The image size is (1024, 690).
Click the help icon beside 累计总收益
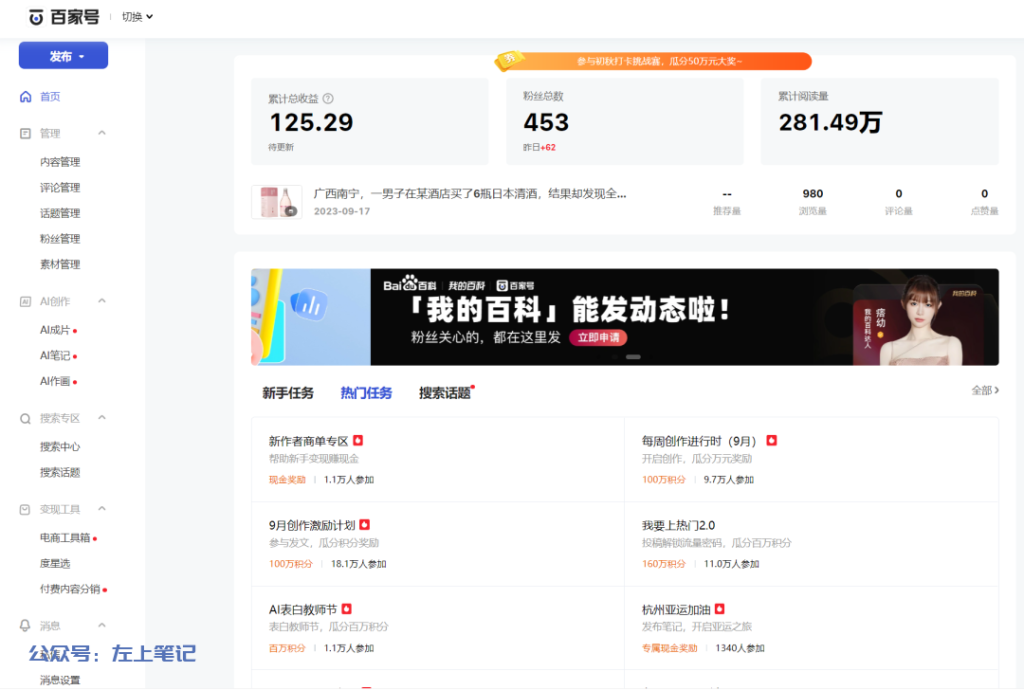pos(328,99)
